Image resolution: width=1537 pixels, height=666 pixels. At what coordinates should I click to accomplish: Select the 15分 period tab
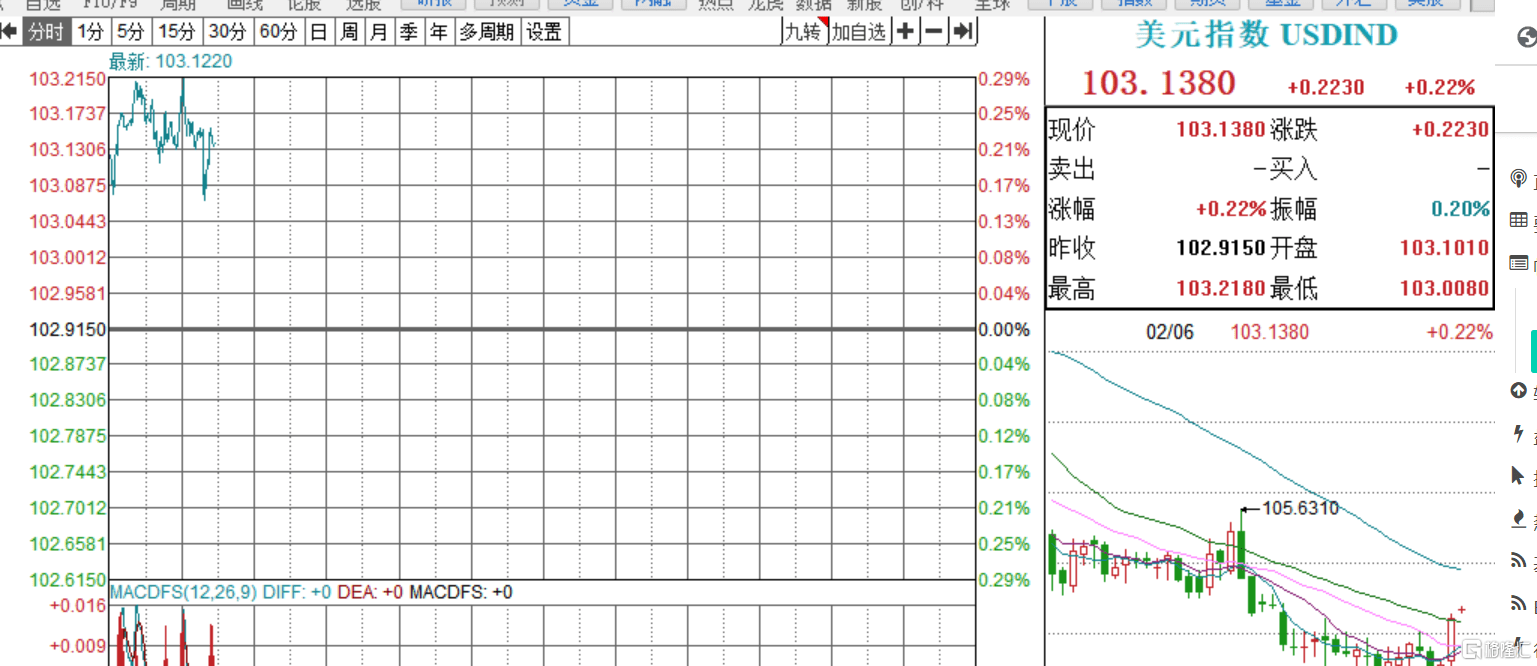click(x=177, y=32)
